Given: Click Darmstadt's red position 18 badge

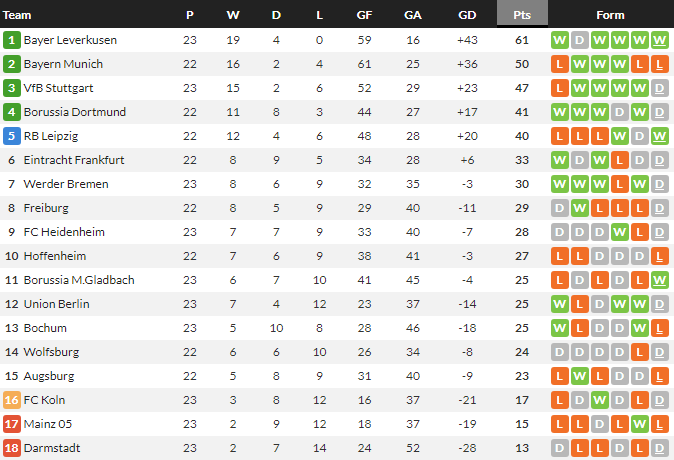Looking at the screenshot, I should pos(12,448).
